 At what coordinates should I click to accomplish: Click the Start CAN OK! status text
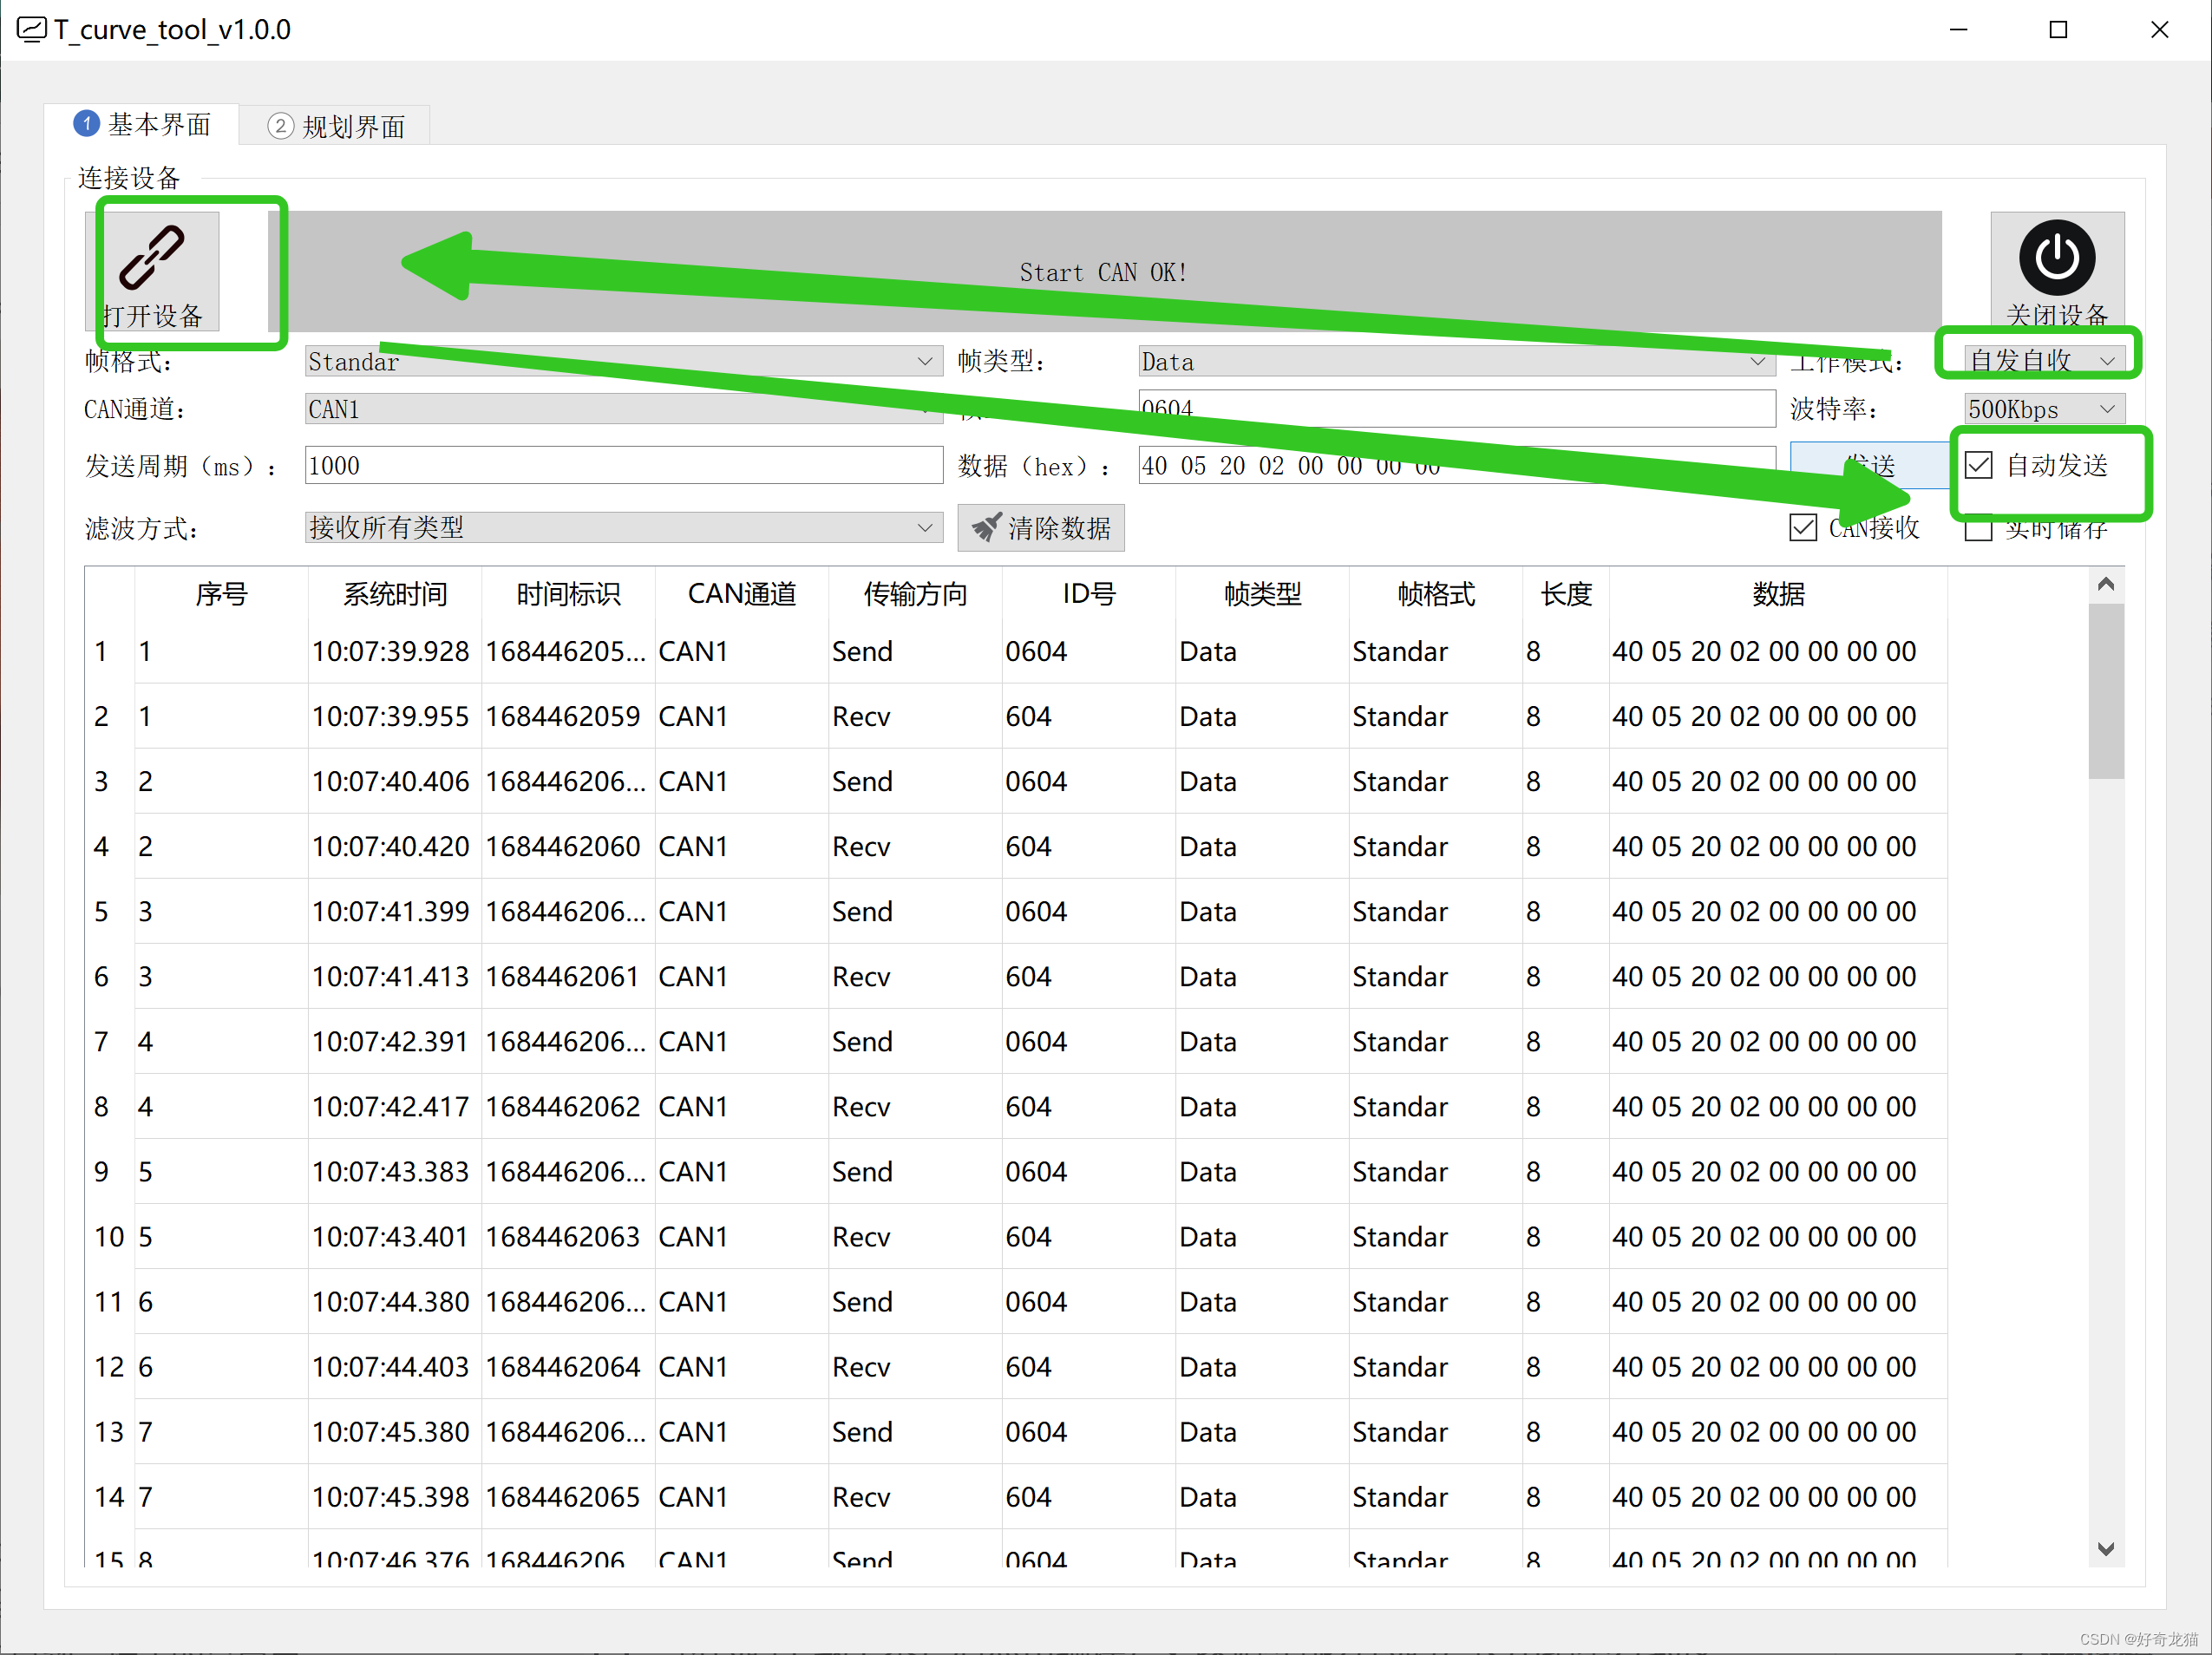click(1103, 273)
